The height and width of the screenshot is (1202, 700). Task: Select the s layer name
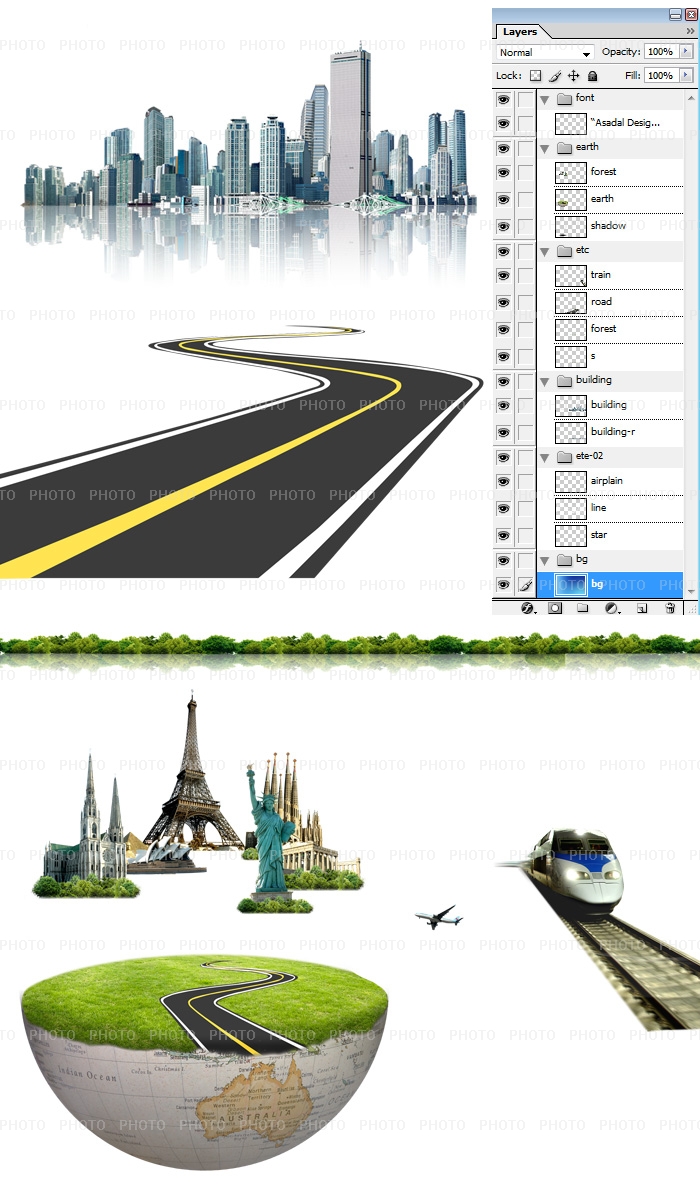[x=593, y=355]
